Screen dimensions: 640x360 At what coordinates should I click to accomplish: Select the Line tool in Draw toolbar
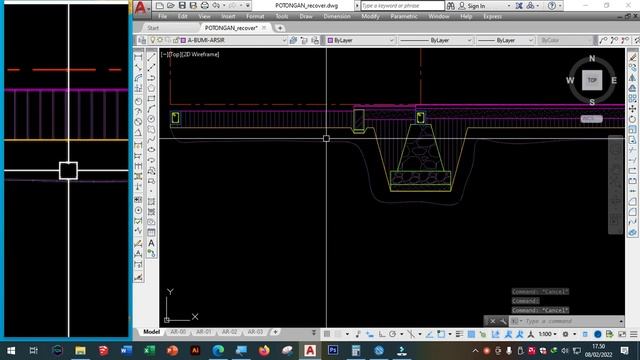pyautogui.click(x=151, y=57)
